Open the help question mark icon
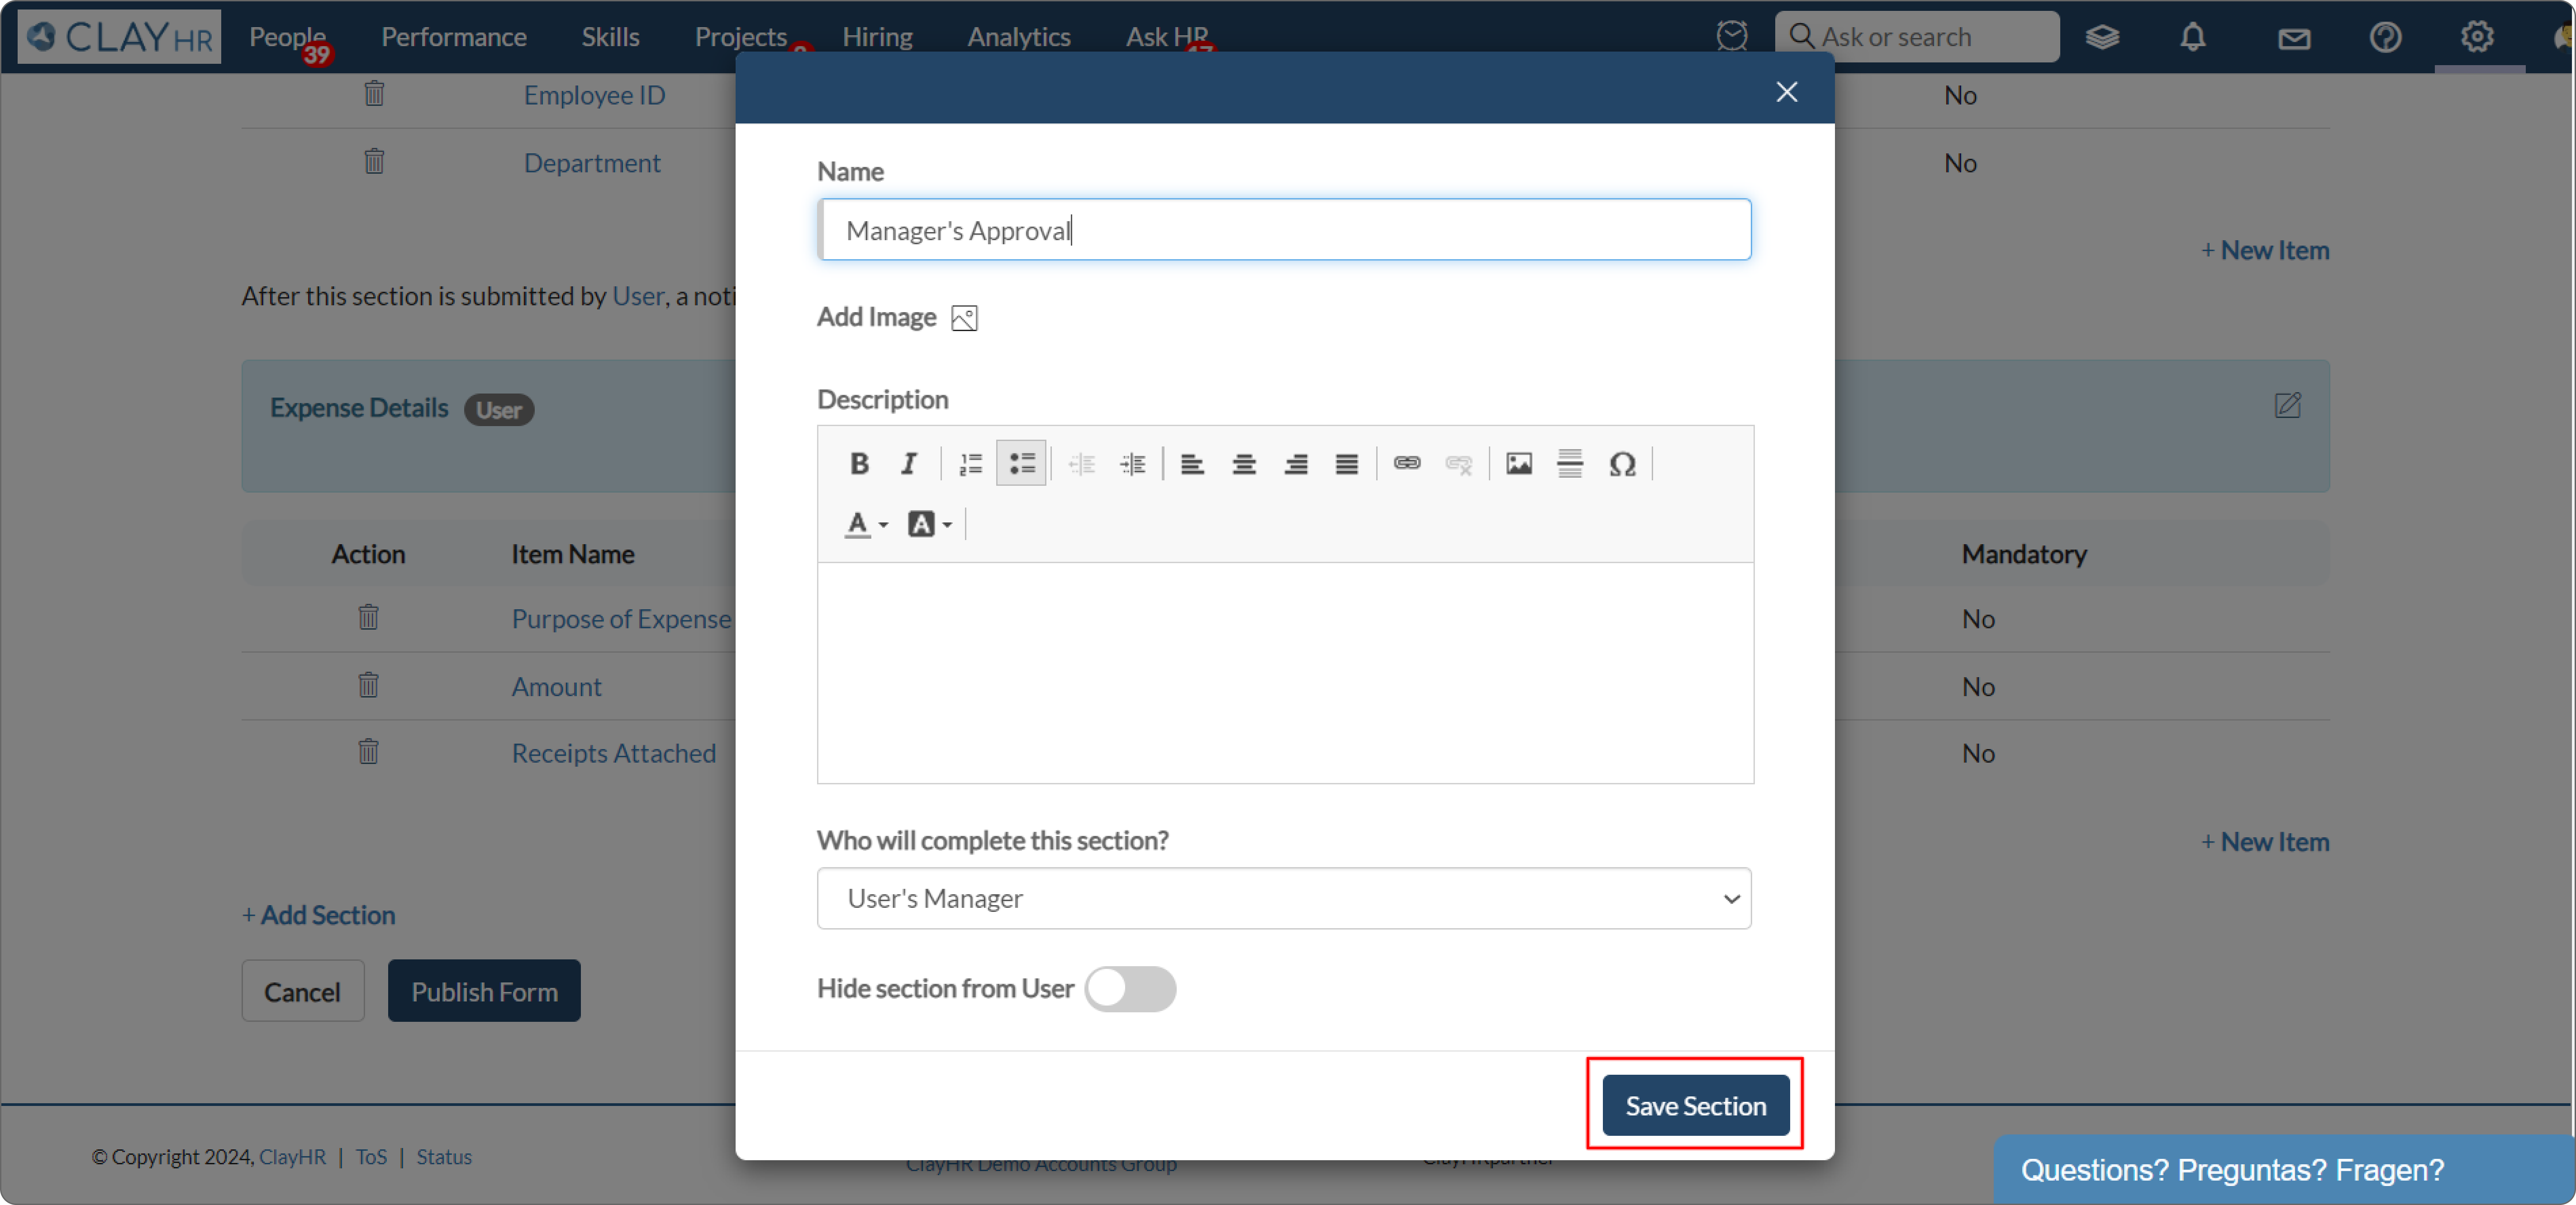The width and height of the screenshot is (2576, 1205). point(2385,37)
